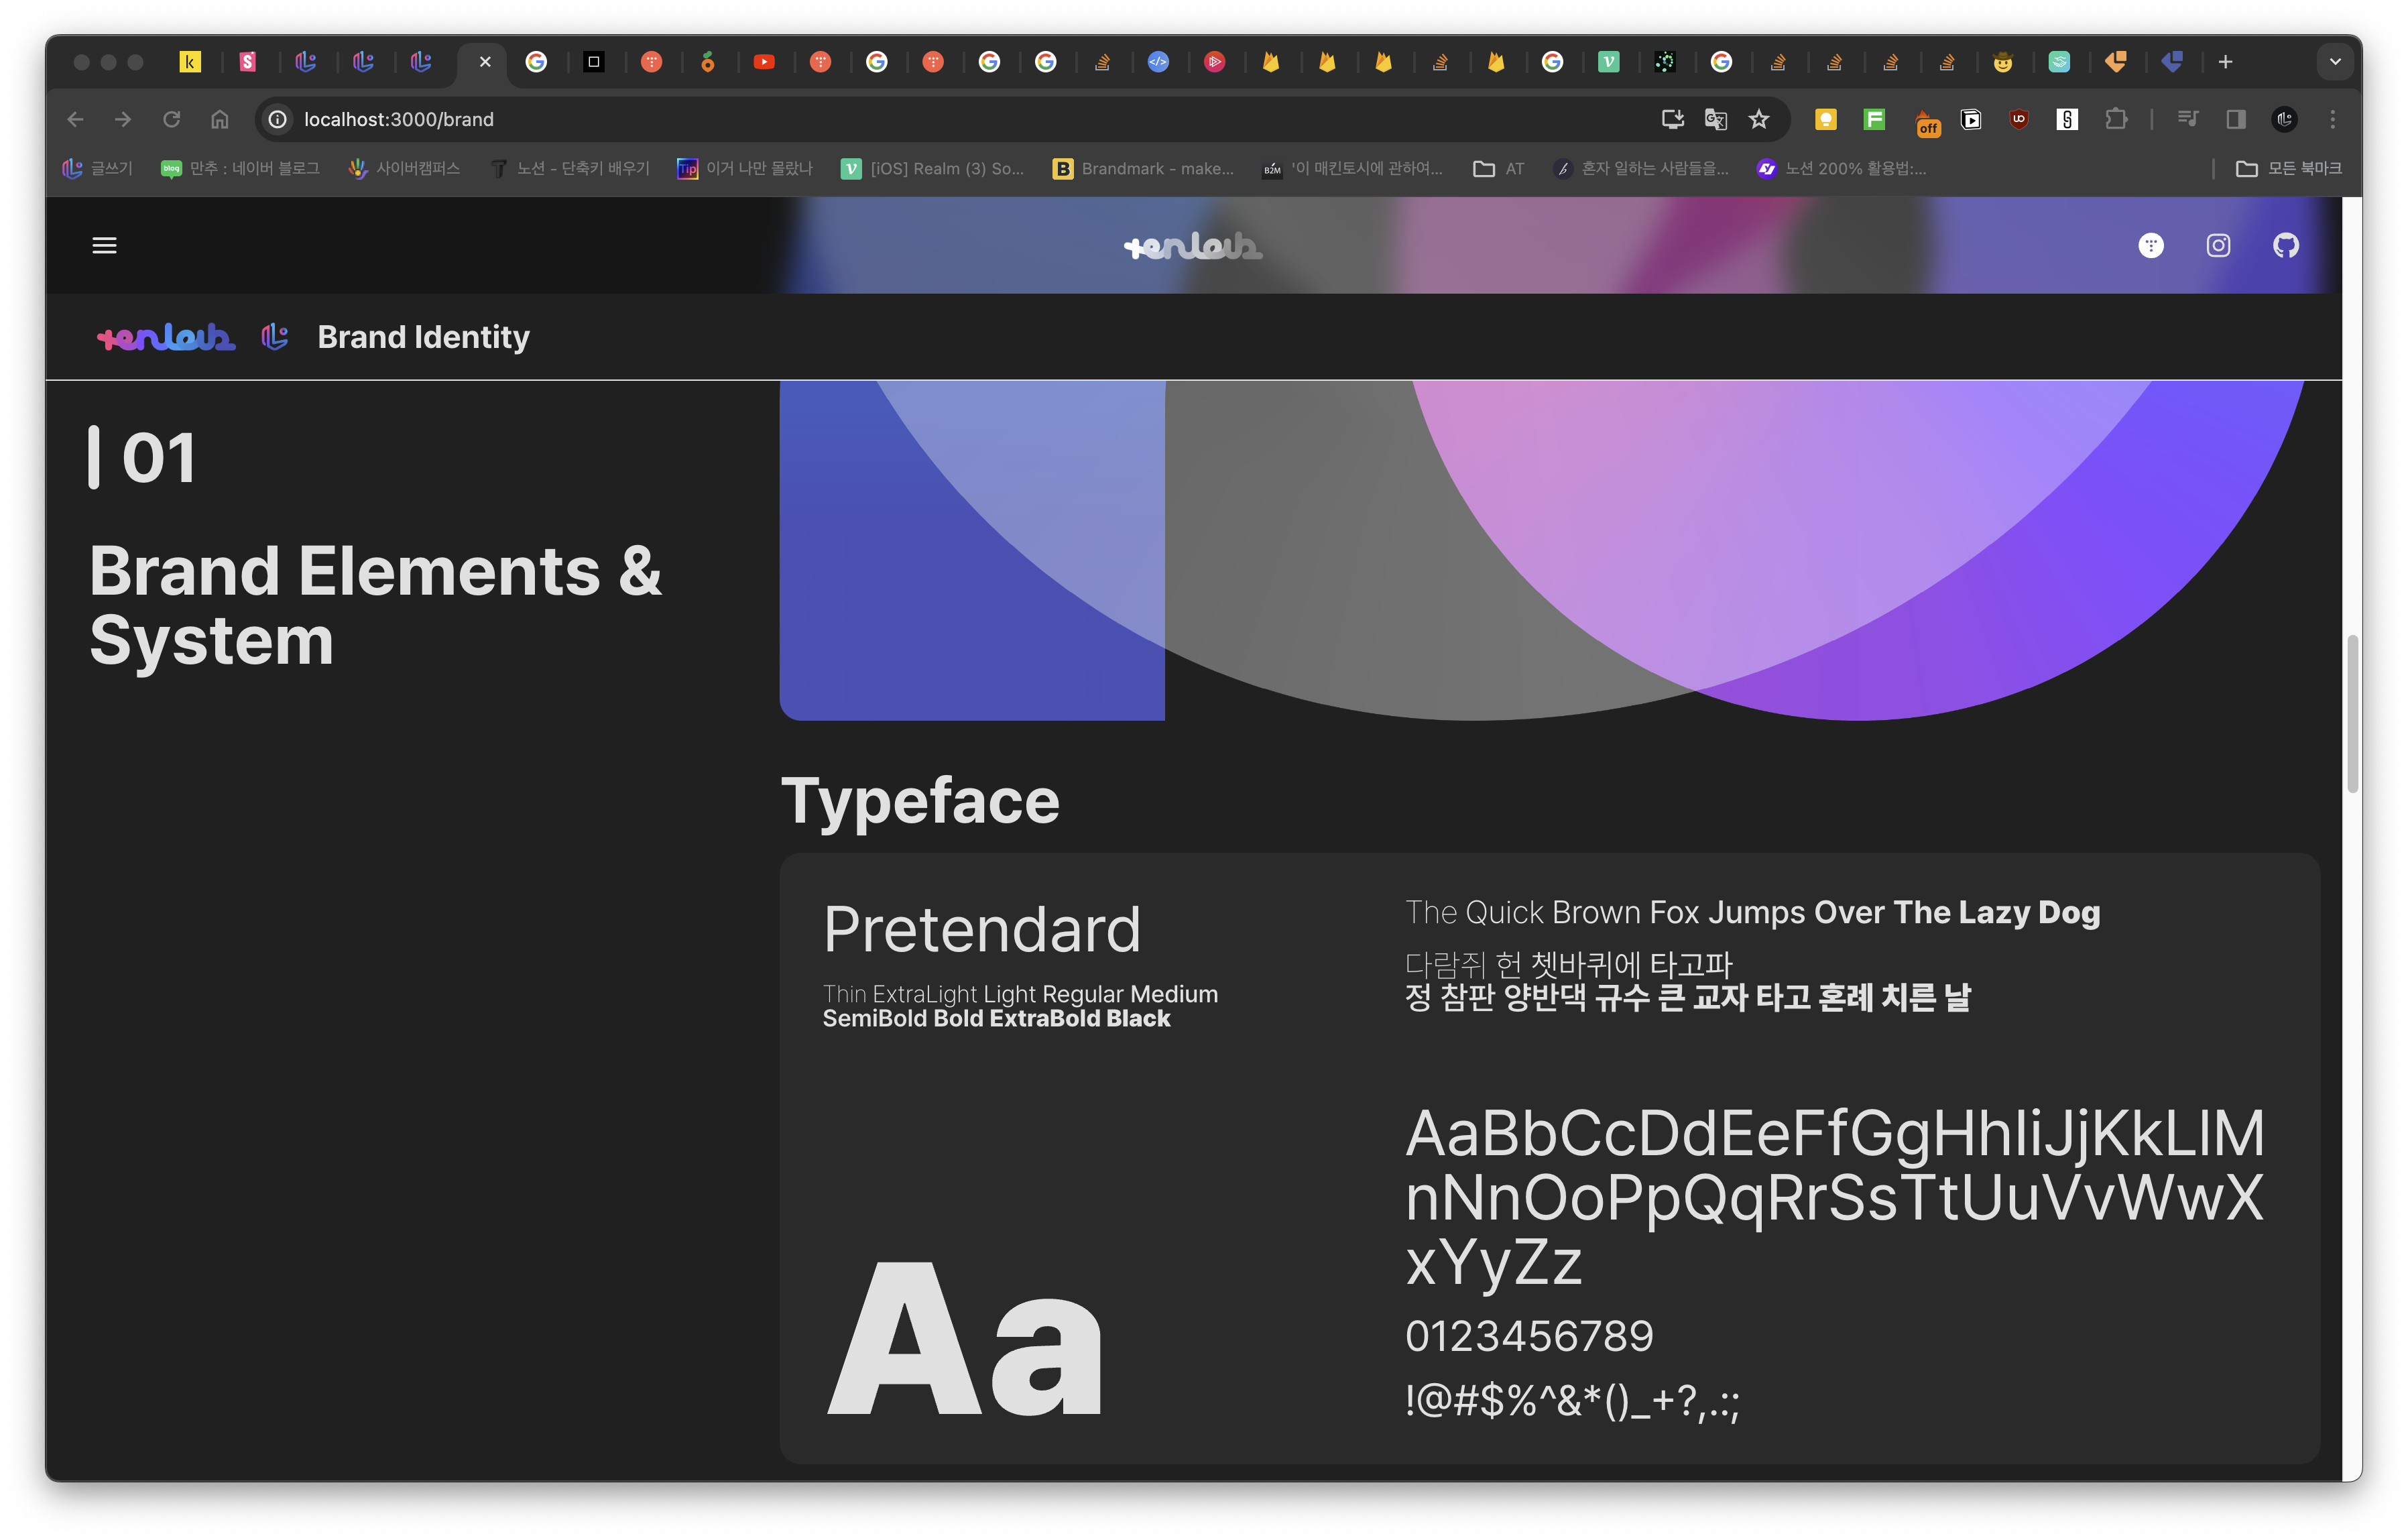The image size is (2408, 1538).
Task: Expand the 모든 북마크 bookmarks folder
Action: tap(2288, 169)
